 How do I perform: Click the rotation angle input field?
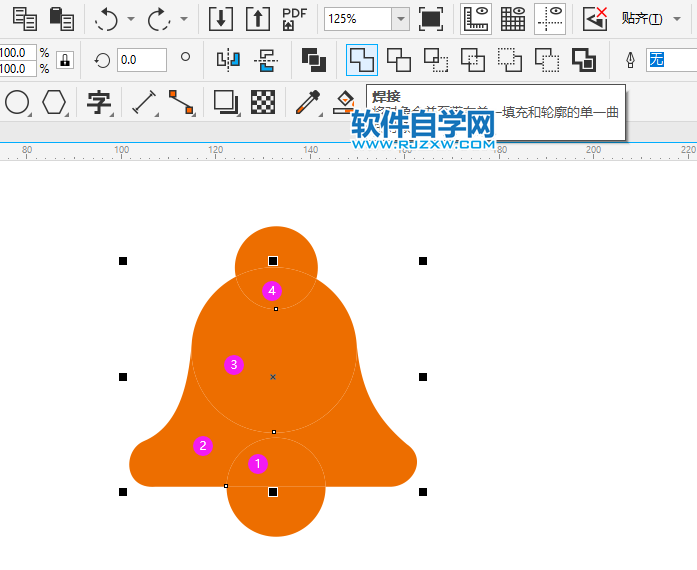[x=142, y=60]
